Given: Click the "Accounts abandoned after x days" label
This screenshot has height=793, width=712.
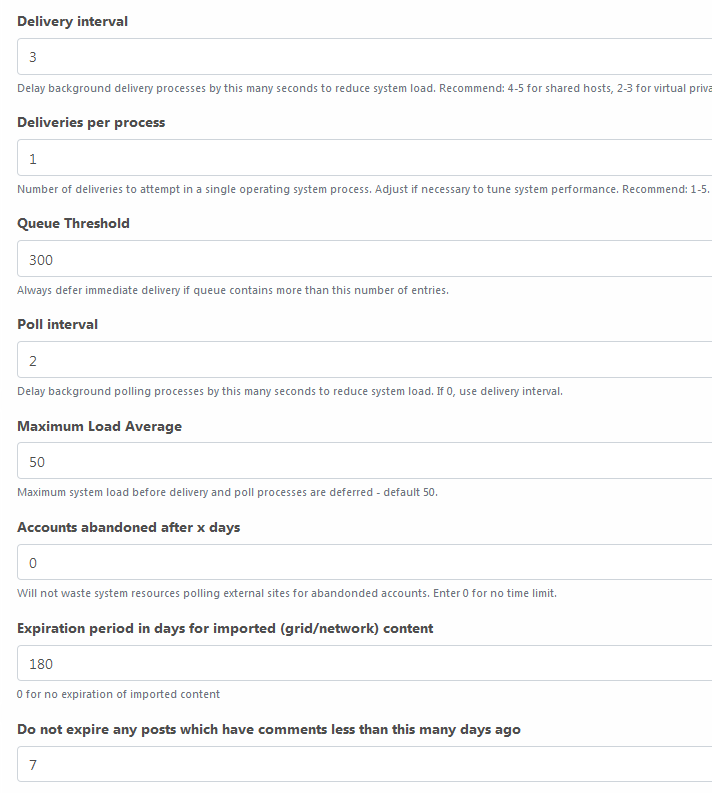Looking at the screenshot, I should [x=128, y=527].
